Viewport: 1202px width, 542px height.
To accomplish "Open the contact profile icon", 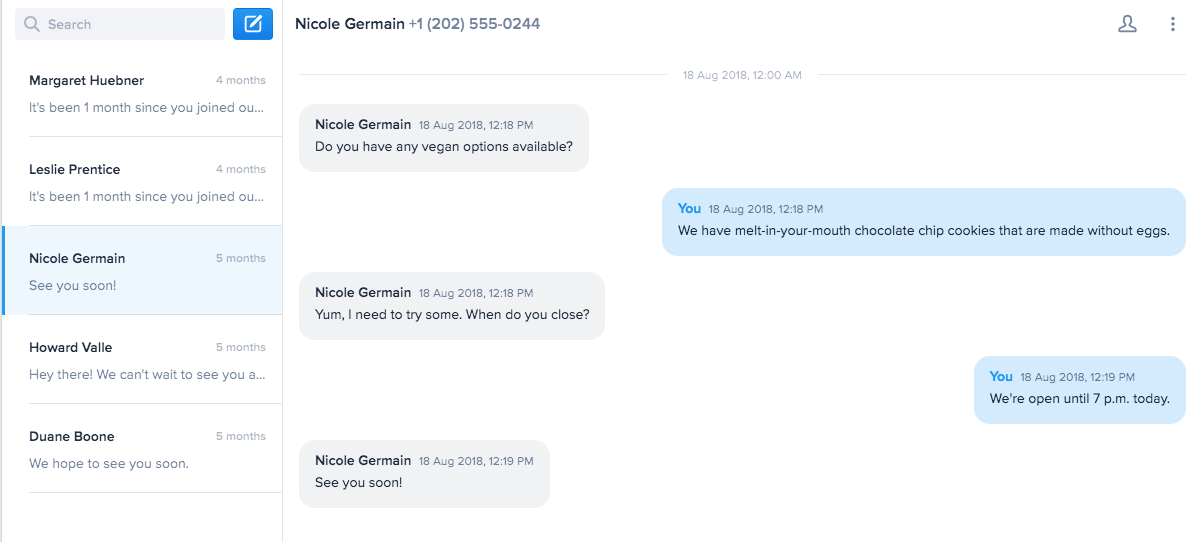I will pyautogui.click(x=1127, y=24).
